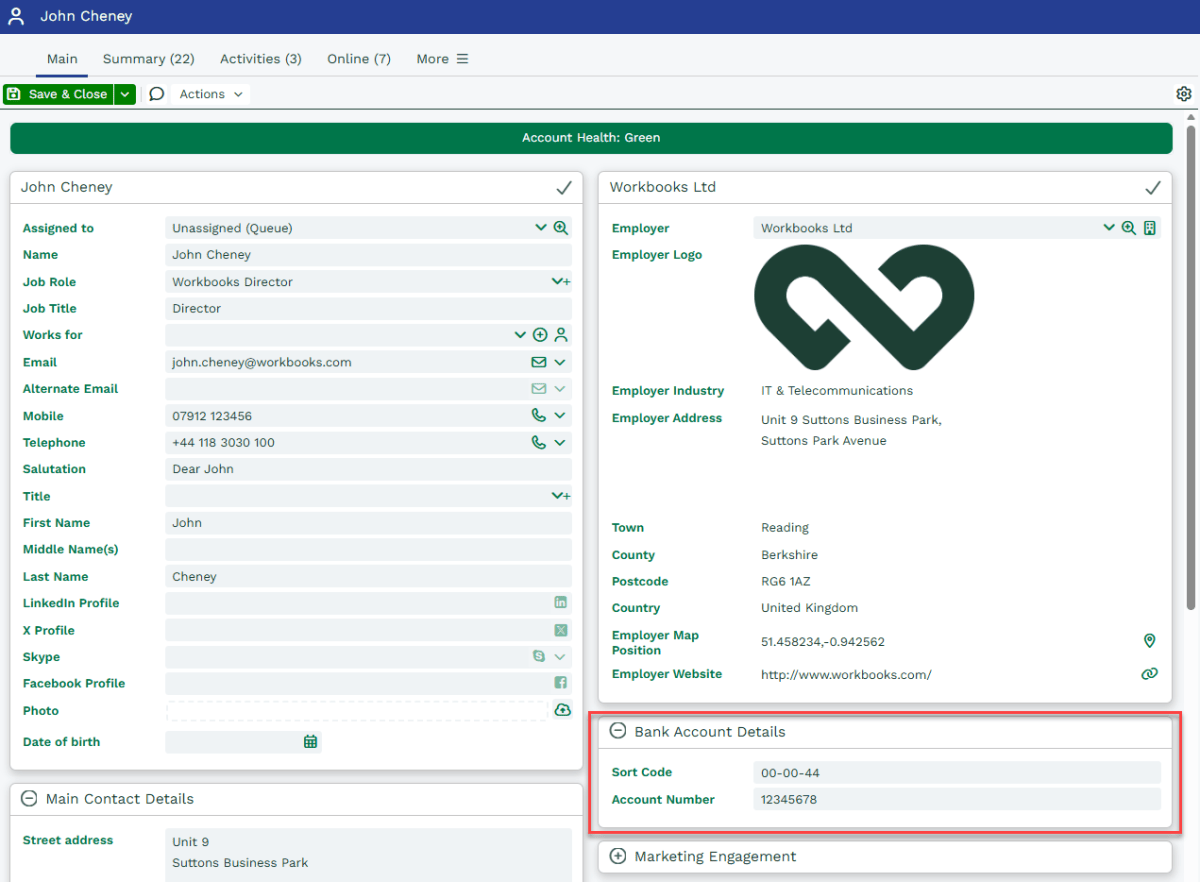Screen dimensions: 1200x882
Task: Click the Job Title field
Action: (368, 309)
